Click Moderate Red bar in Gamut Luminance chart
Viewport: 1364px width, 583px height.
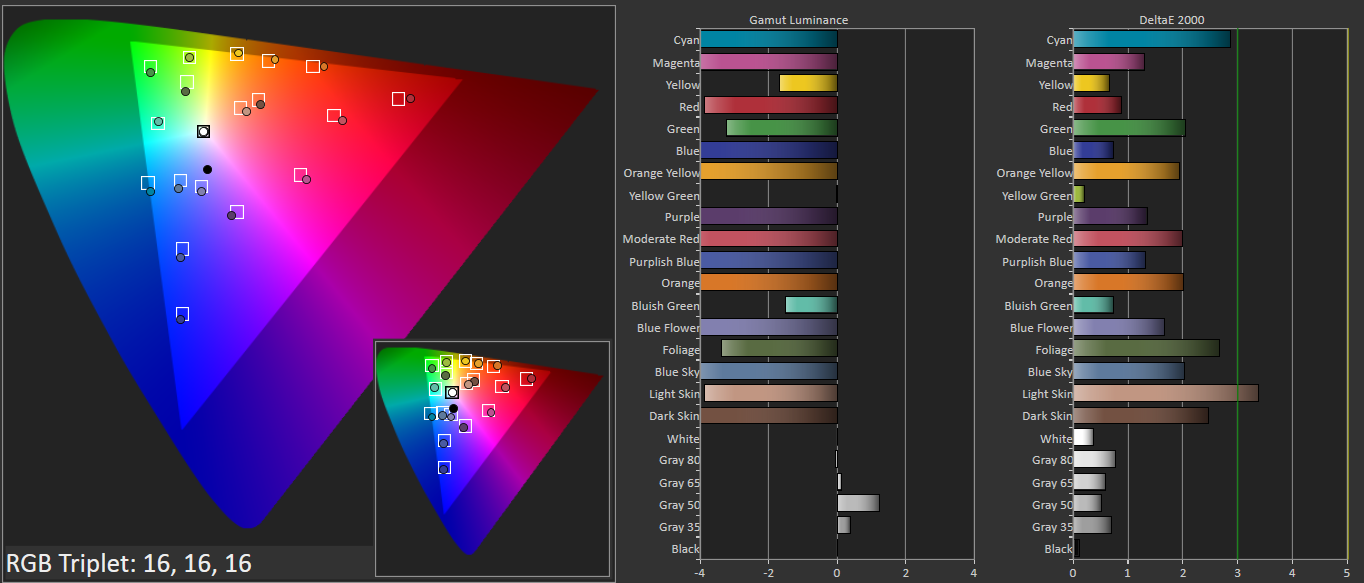[x=769, y=239]
